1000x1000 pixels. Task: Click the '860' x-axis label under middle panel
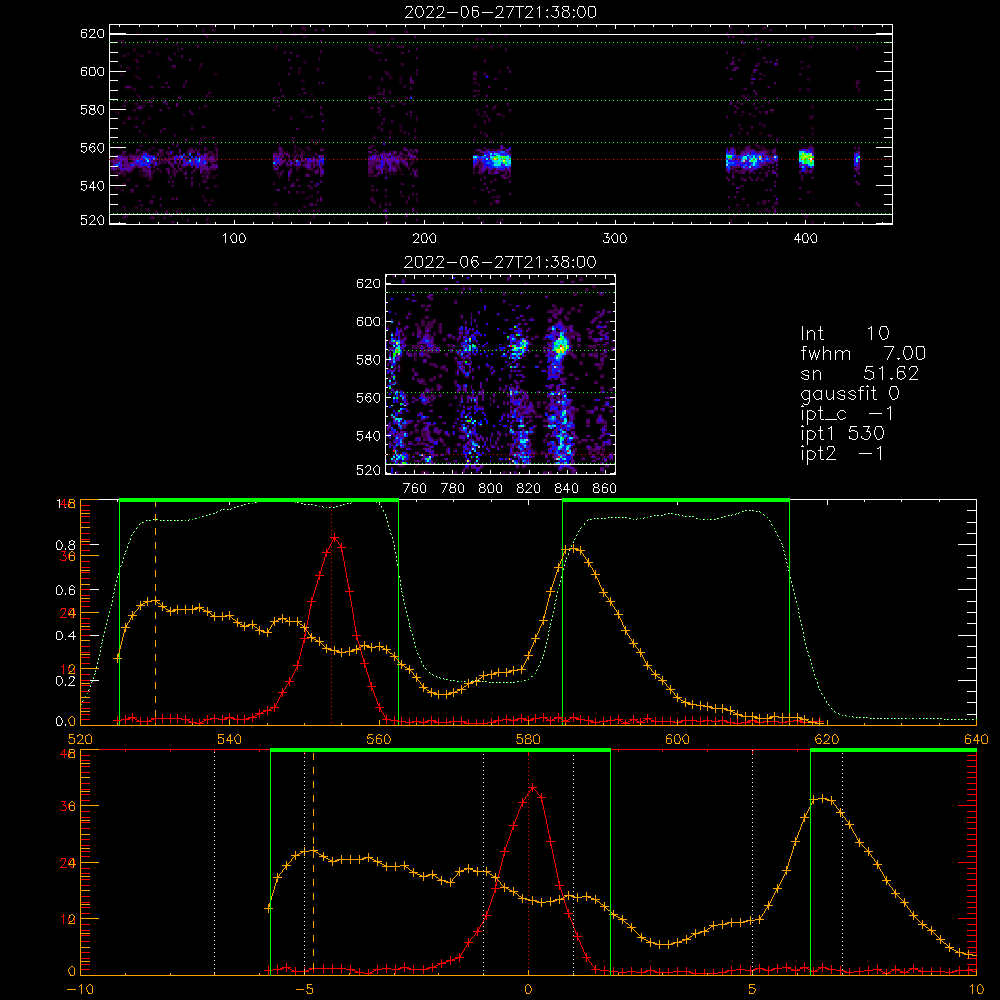coord(605,489)
